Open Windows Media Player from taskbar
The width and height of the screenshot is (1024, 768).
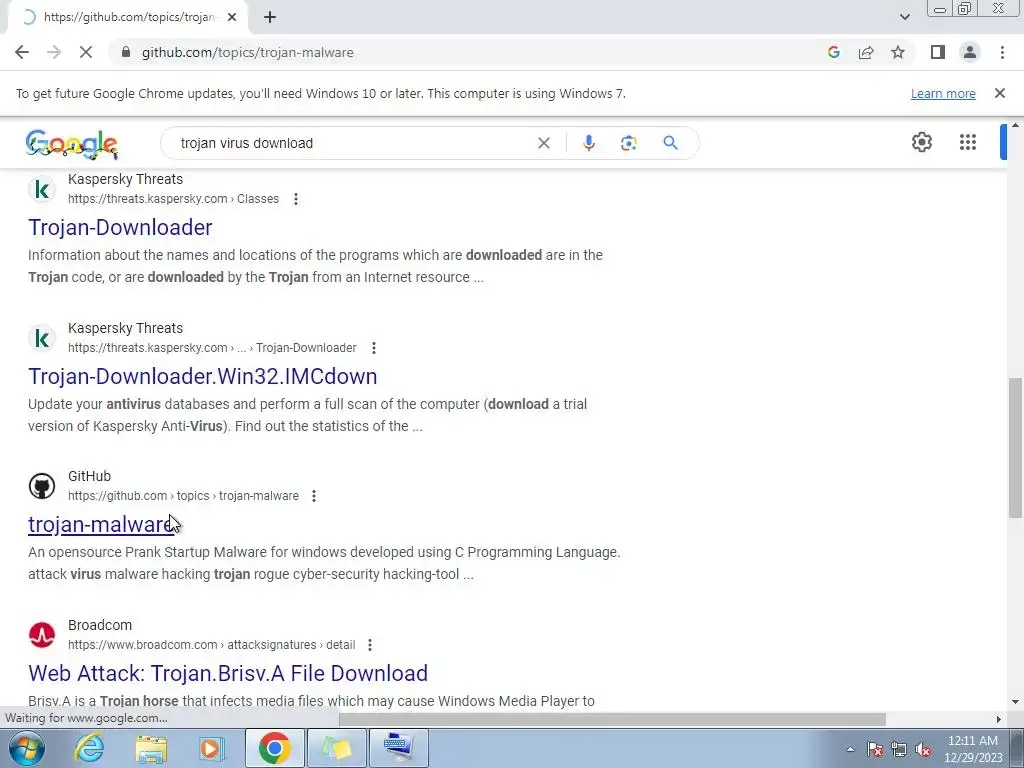210,748
